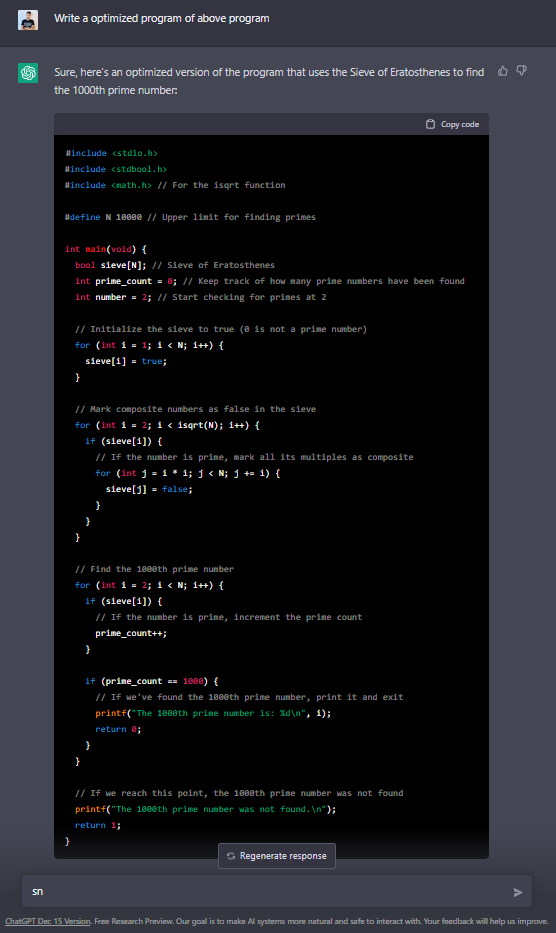Click the sieve[j] = false statement
The height and width of the screenshot is (933, 556).
[149, 489]
